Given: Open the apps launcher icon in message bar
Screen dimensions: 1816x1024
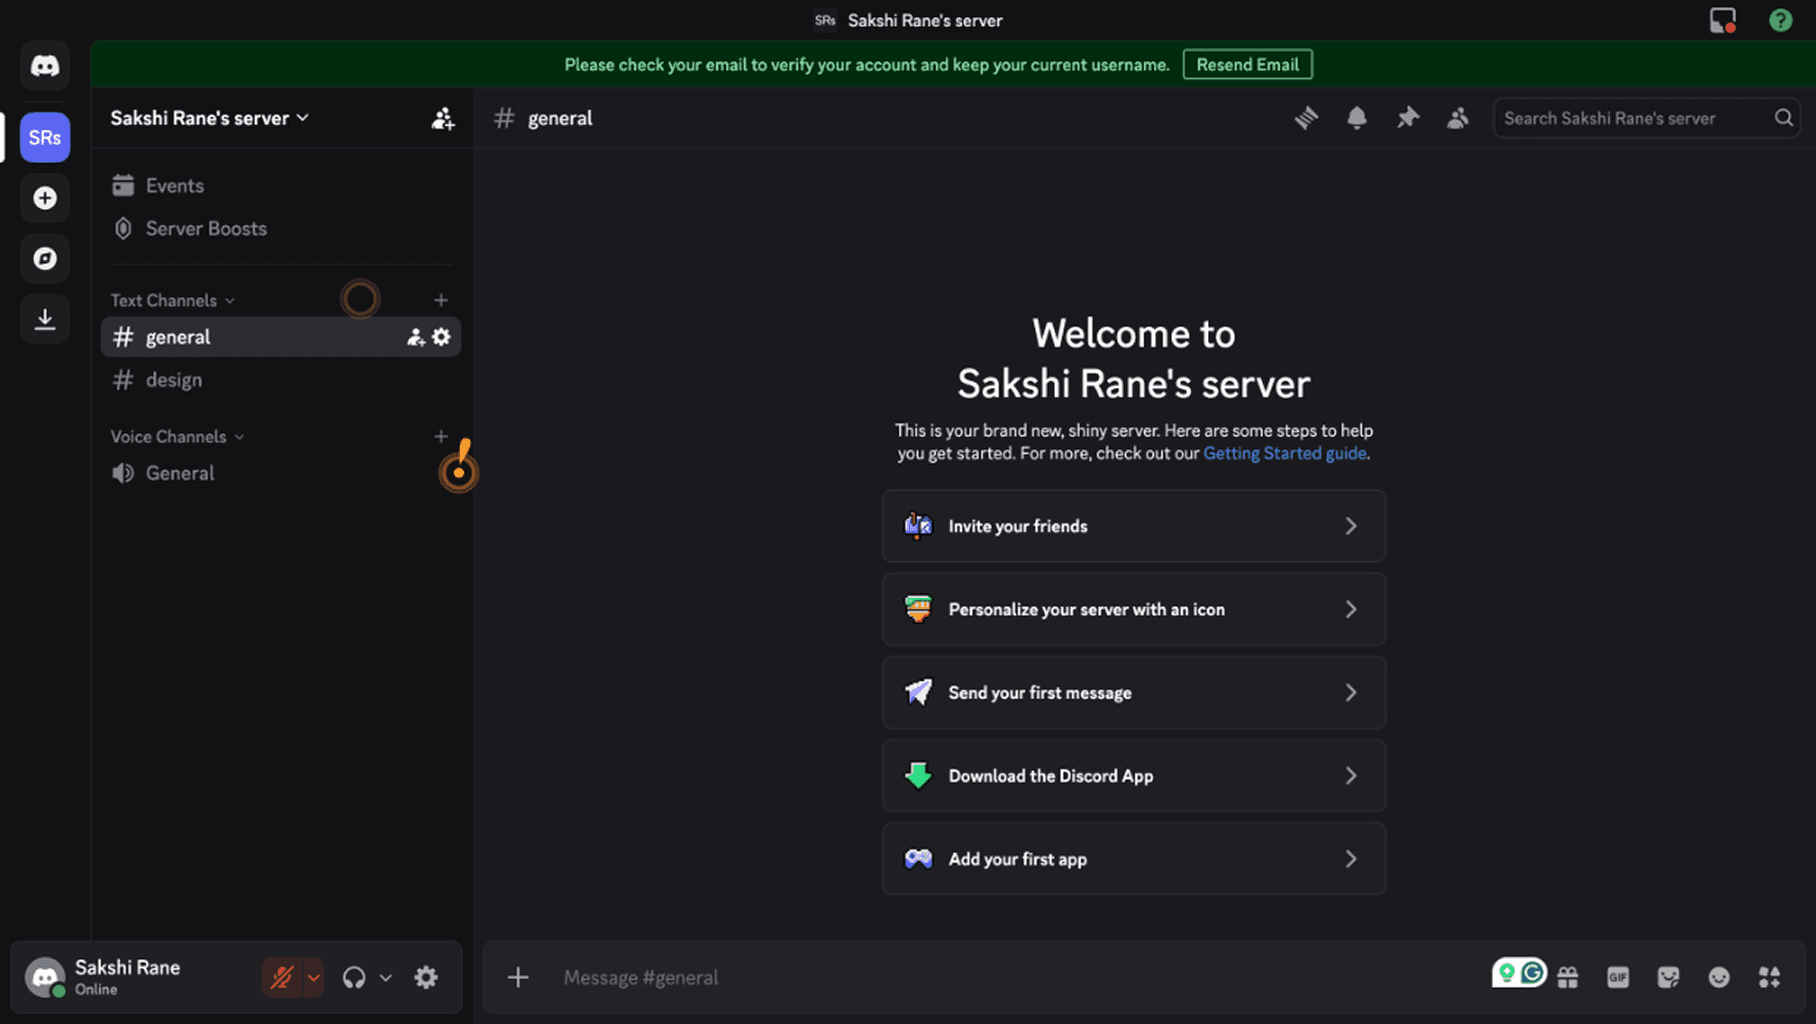Looking at the screenshot, I should coord(1769,977).
